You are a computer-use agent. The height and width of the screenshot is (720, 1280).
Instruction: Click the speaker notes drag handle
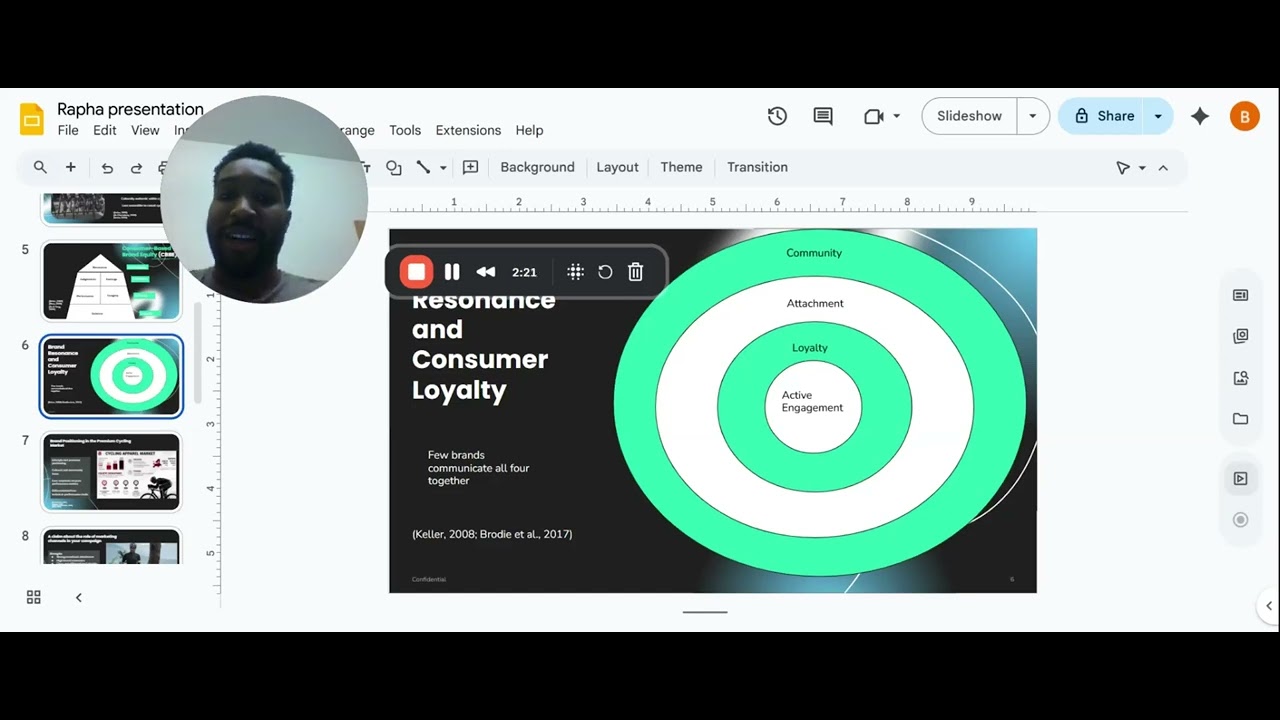tap(705, 612)
